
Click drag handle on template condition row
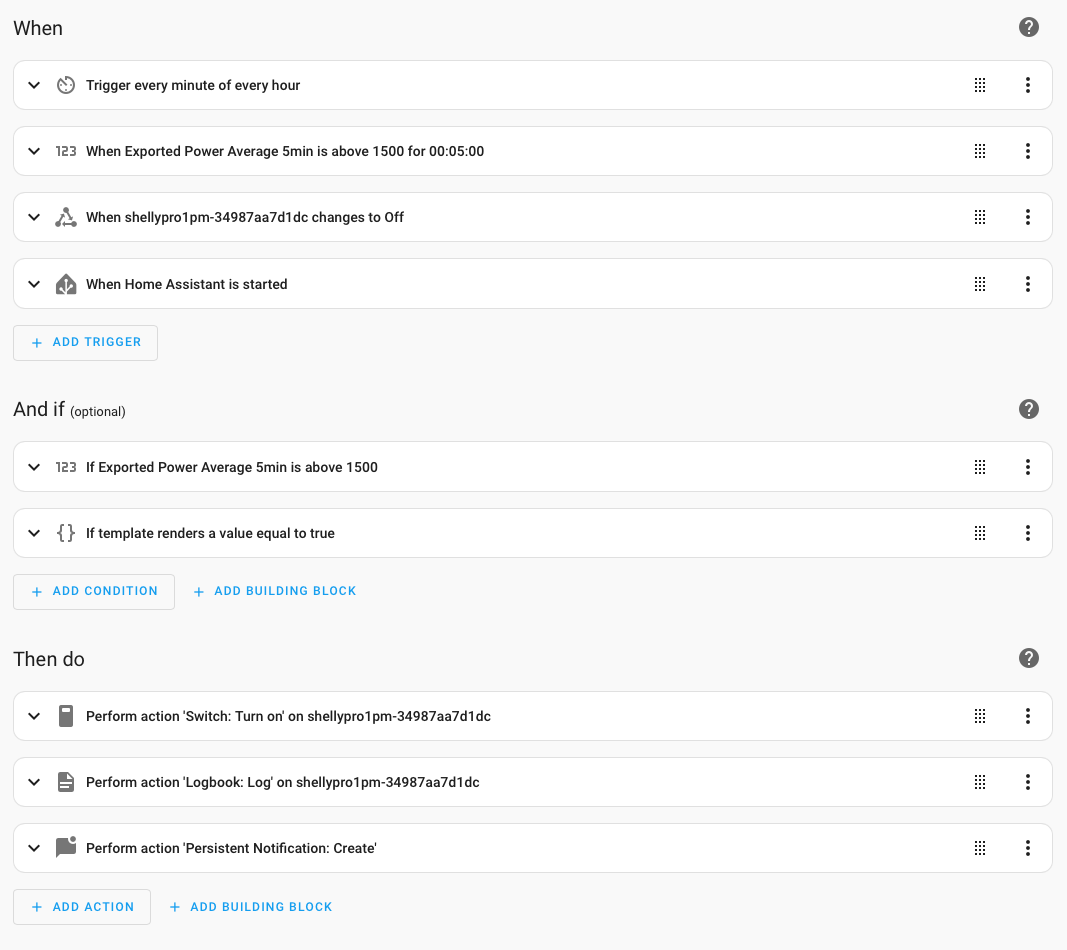tap(980, 533)
